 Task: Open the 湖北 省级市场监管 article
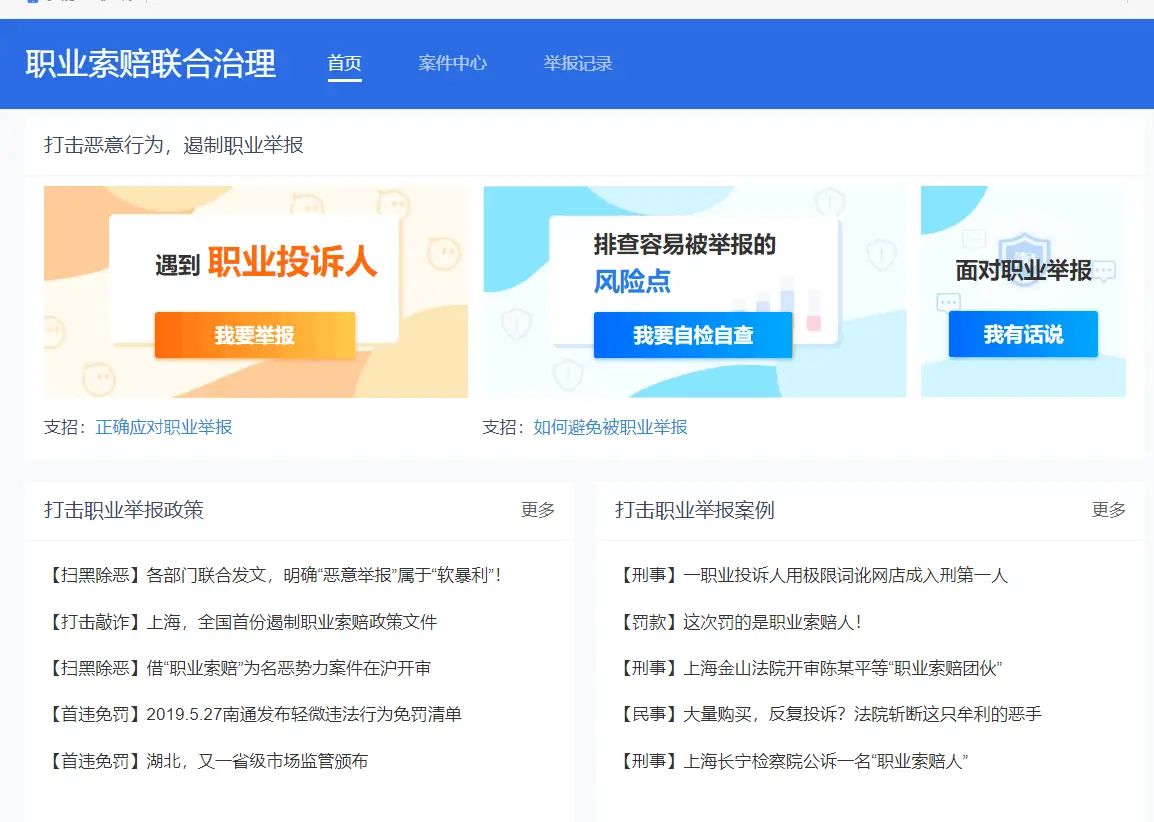(207, 761)
